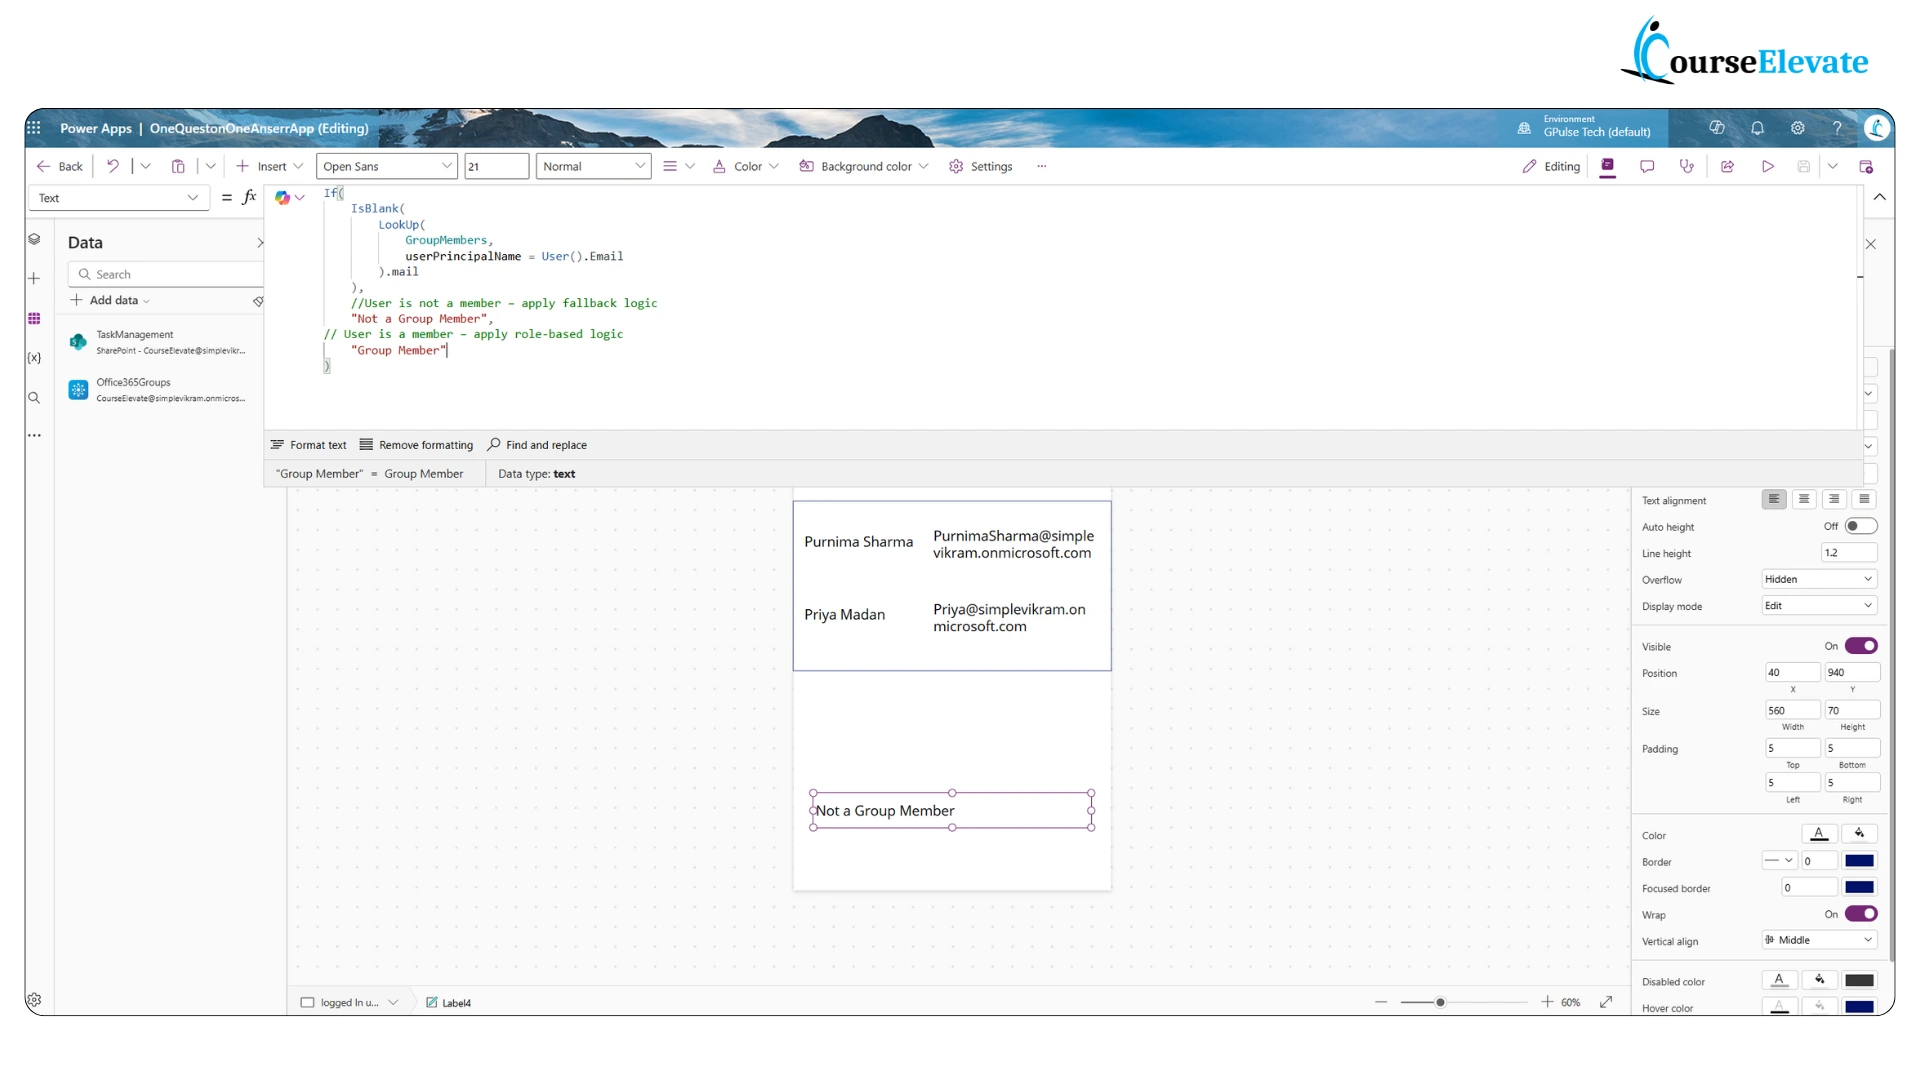Open the Settings menu in toolbar
Screen dimensions: 1920x1080
click(980, 166)
